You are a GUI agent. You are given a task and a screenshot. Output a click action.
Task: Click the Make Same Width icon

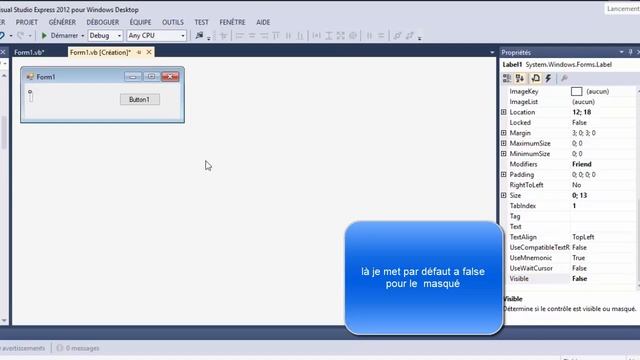tap(316, 36)
